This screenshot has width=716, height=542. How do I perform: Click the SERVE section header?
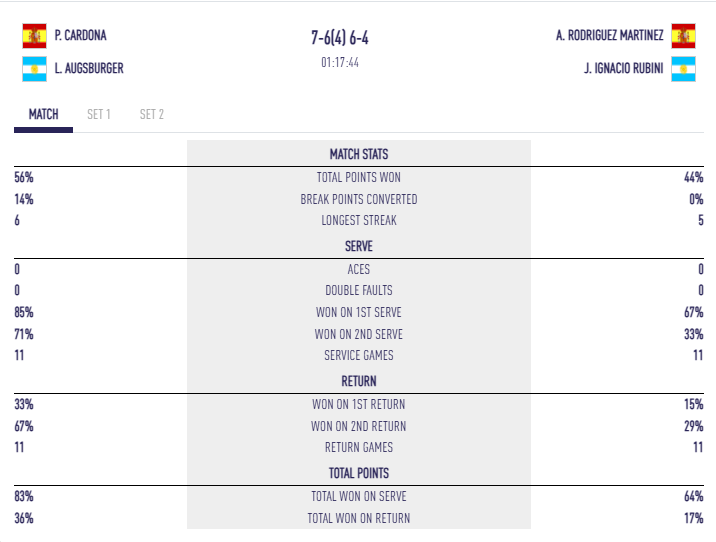click(x=359, y=246)
